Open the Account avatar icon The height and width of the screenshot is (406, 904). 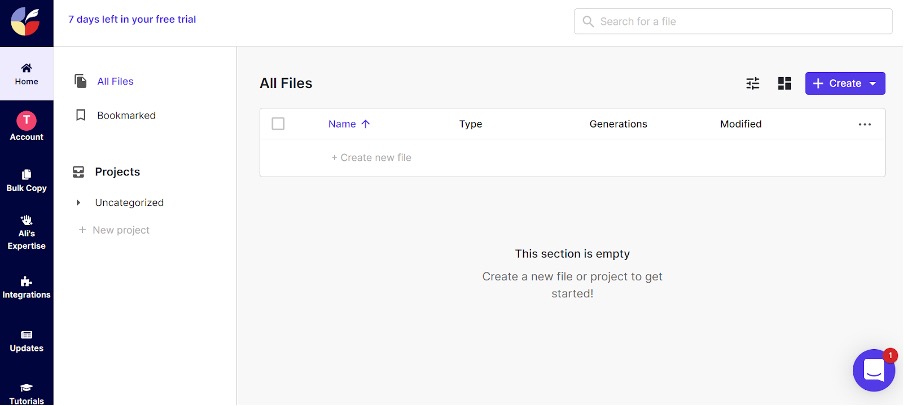coord(26,119)
